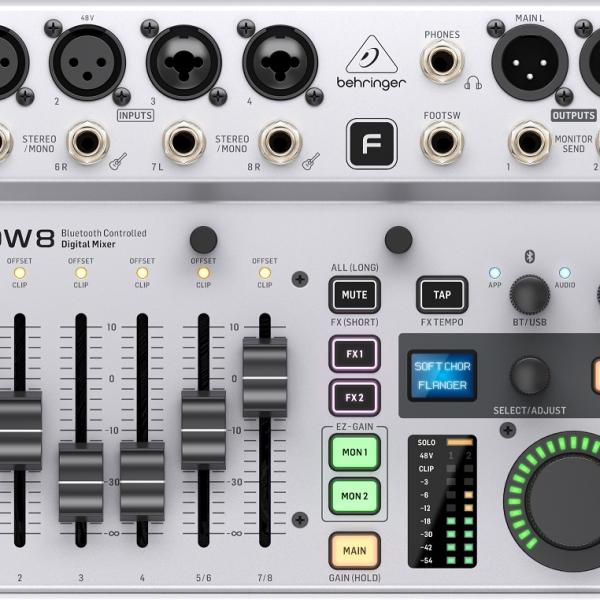600x600 pixels.
Task: Click the AUDIO status LED
Action: (565, 273)
